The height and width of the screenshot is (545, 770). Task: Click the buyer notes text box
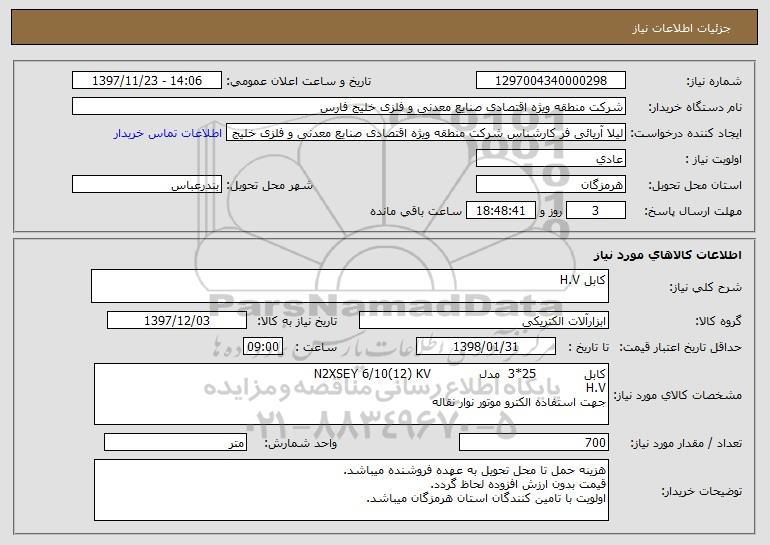point(351,490)
